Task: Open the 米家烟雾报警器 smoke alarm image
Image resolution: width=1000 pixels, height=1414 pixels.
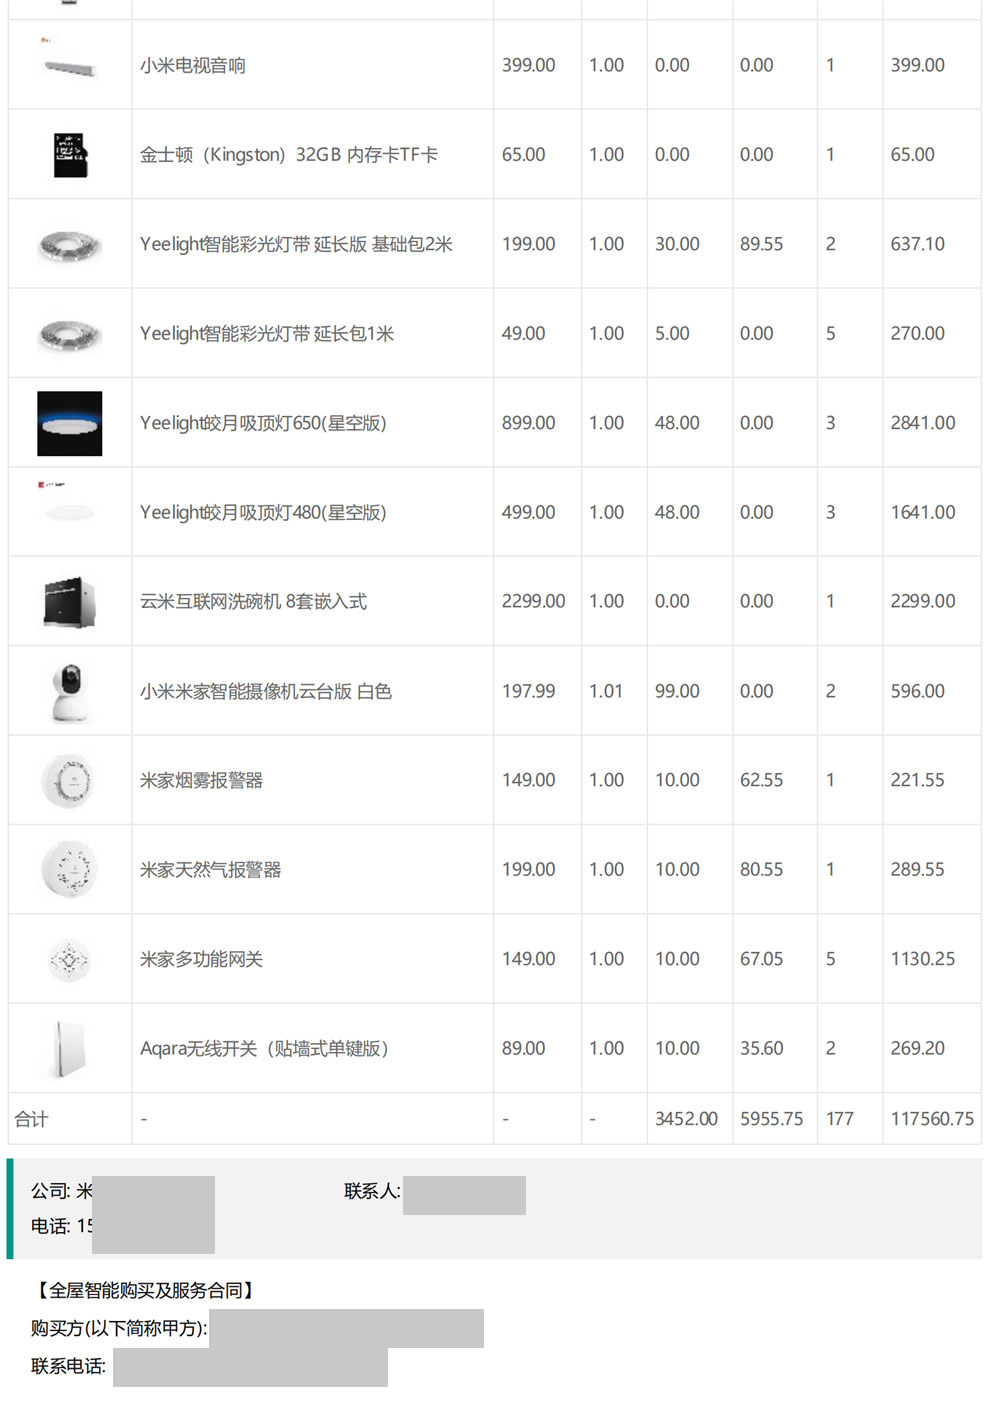Action: (x=70, y=781)
